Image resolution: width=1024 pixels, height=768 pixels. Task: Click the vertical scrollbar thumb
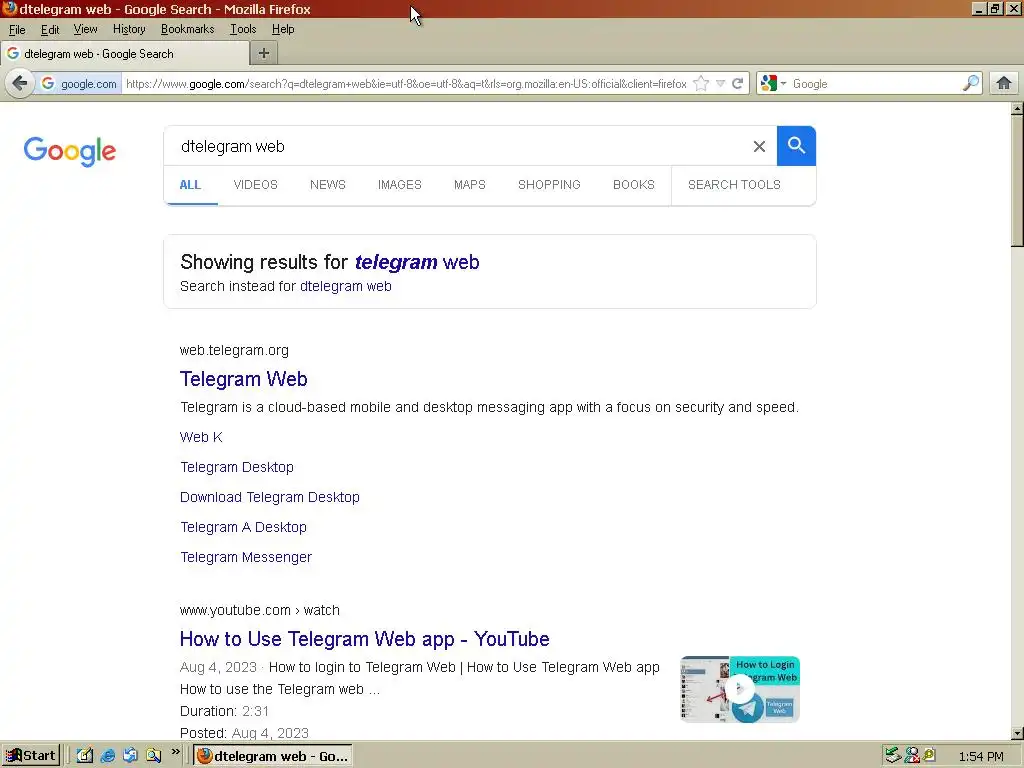click(1017, 181)
